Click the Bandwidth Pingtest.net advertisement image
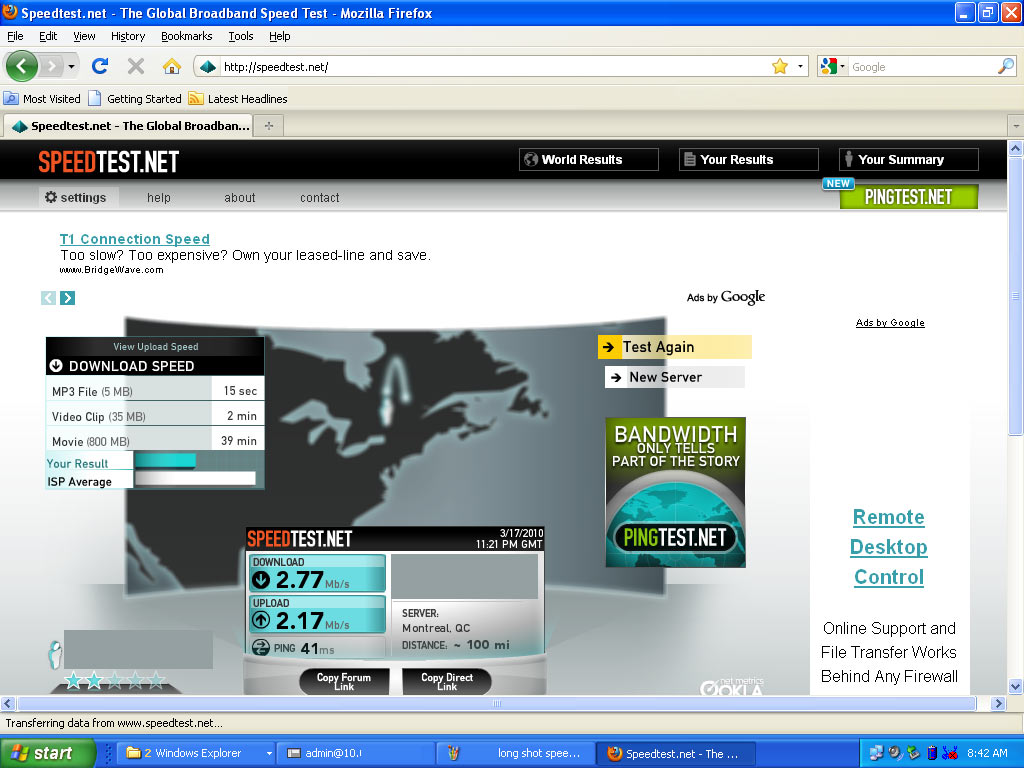The width and height of the screenshot is (1024, 768). [x=675, y=492]
